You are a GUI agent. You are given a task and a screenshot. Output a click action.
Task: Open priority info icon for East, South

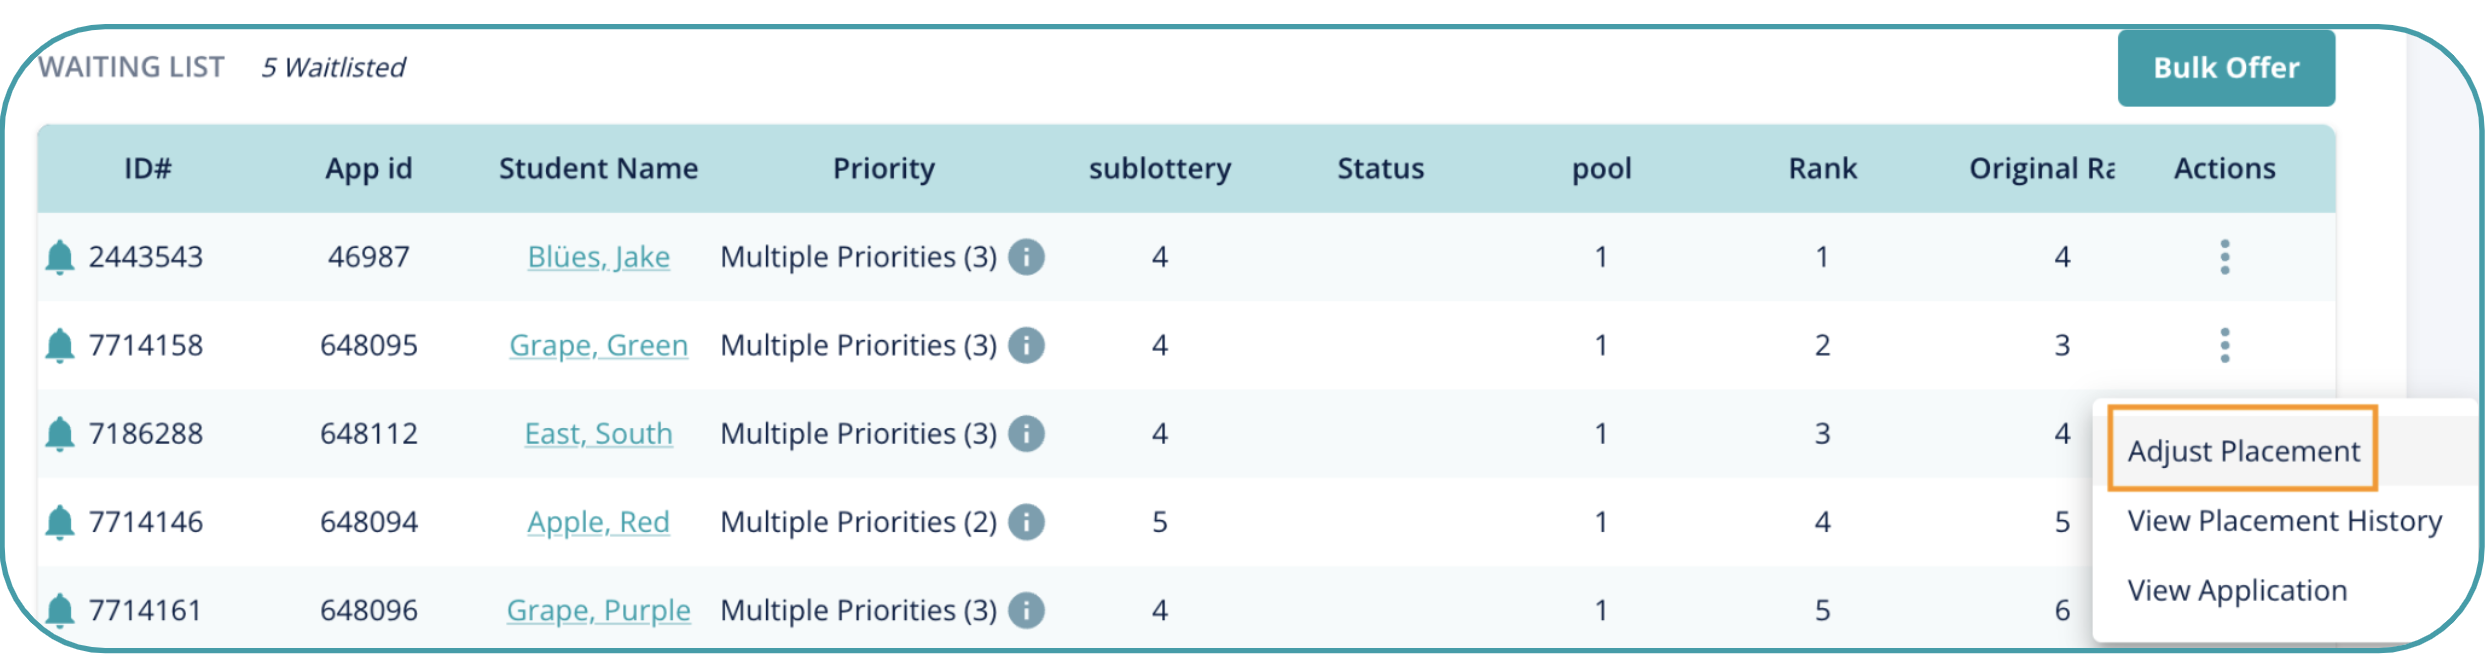pos(1026,434)
